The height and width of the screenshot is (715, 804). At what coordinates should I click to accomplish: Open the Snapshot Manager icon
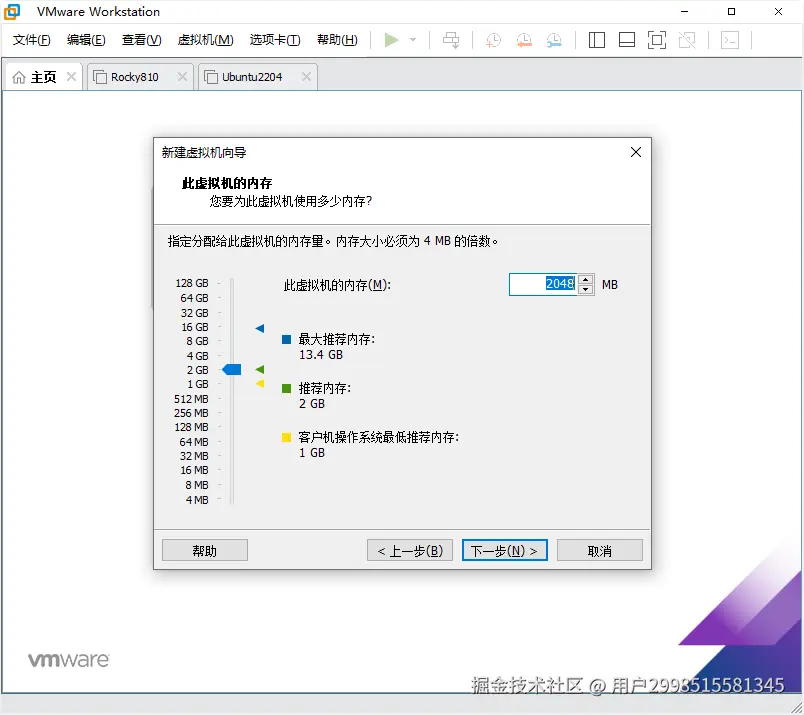pos(554,40)
